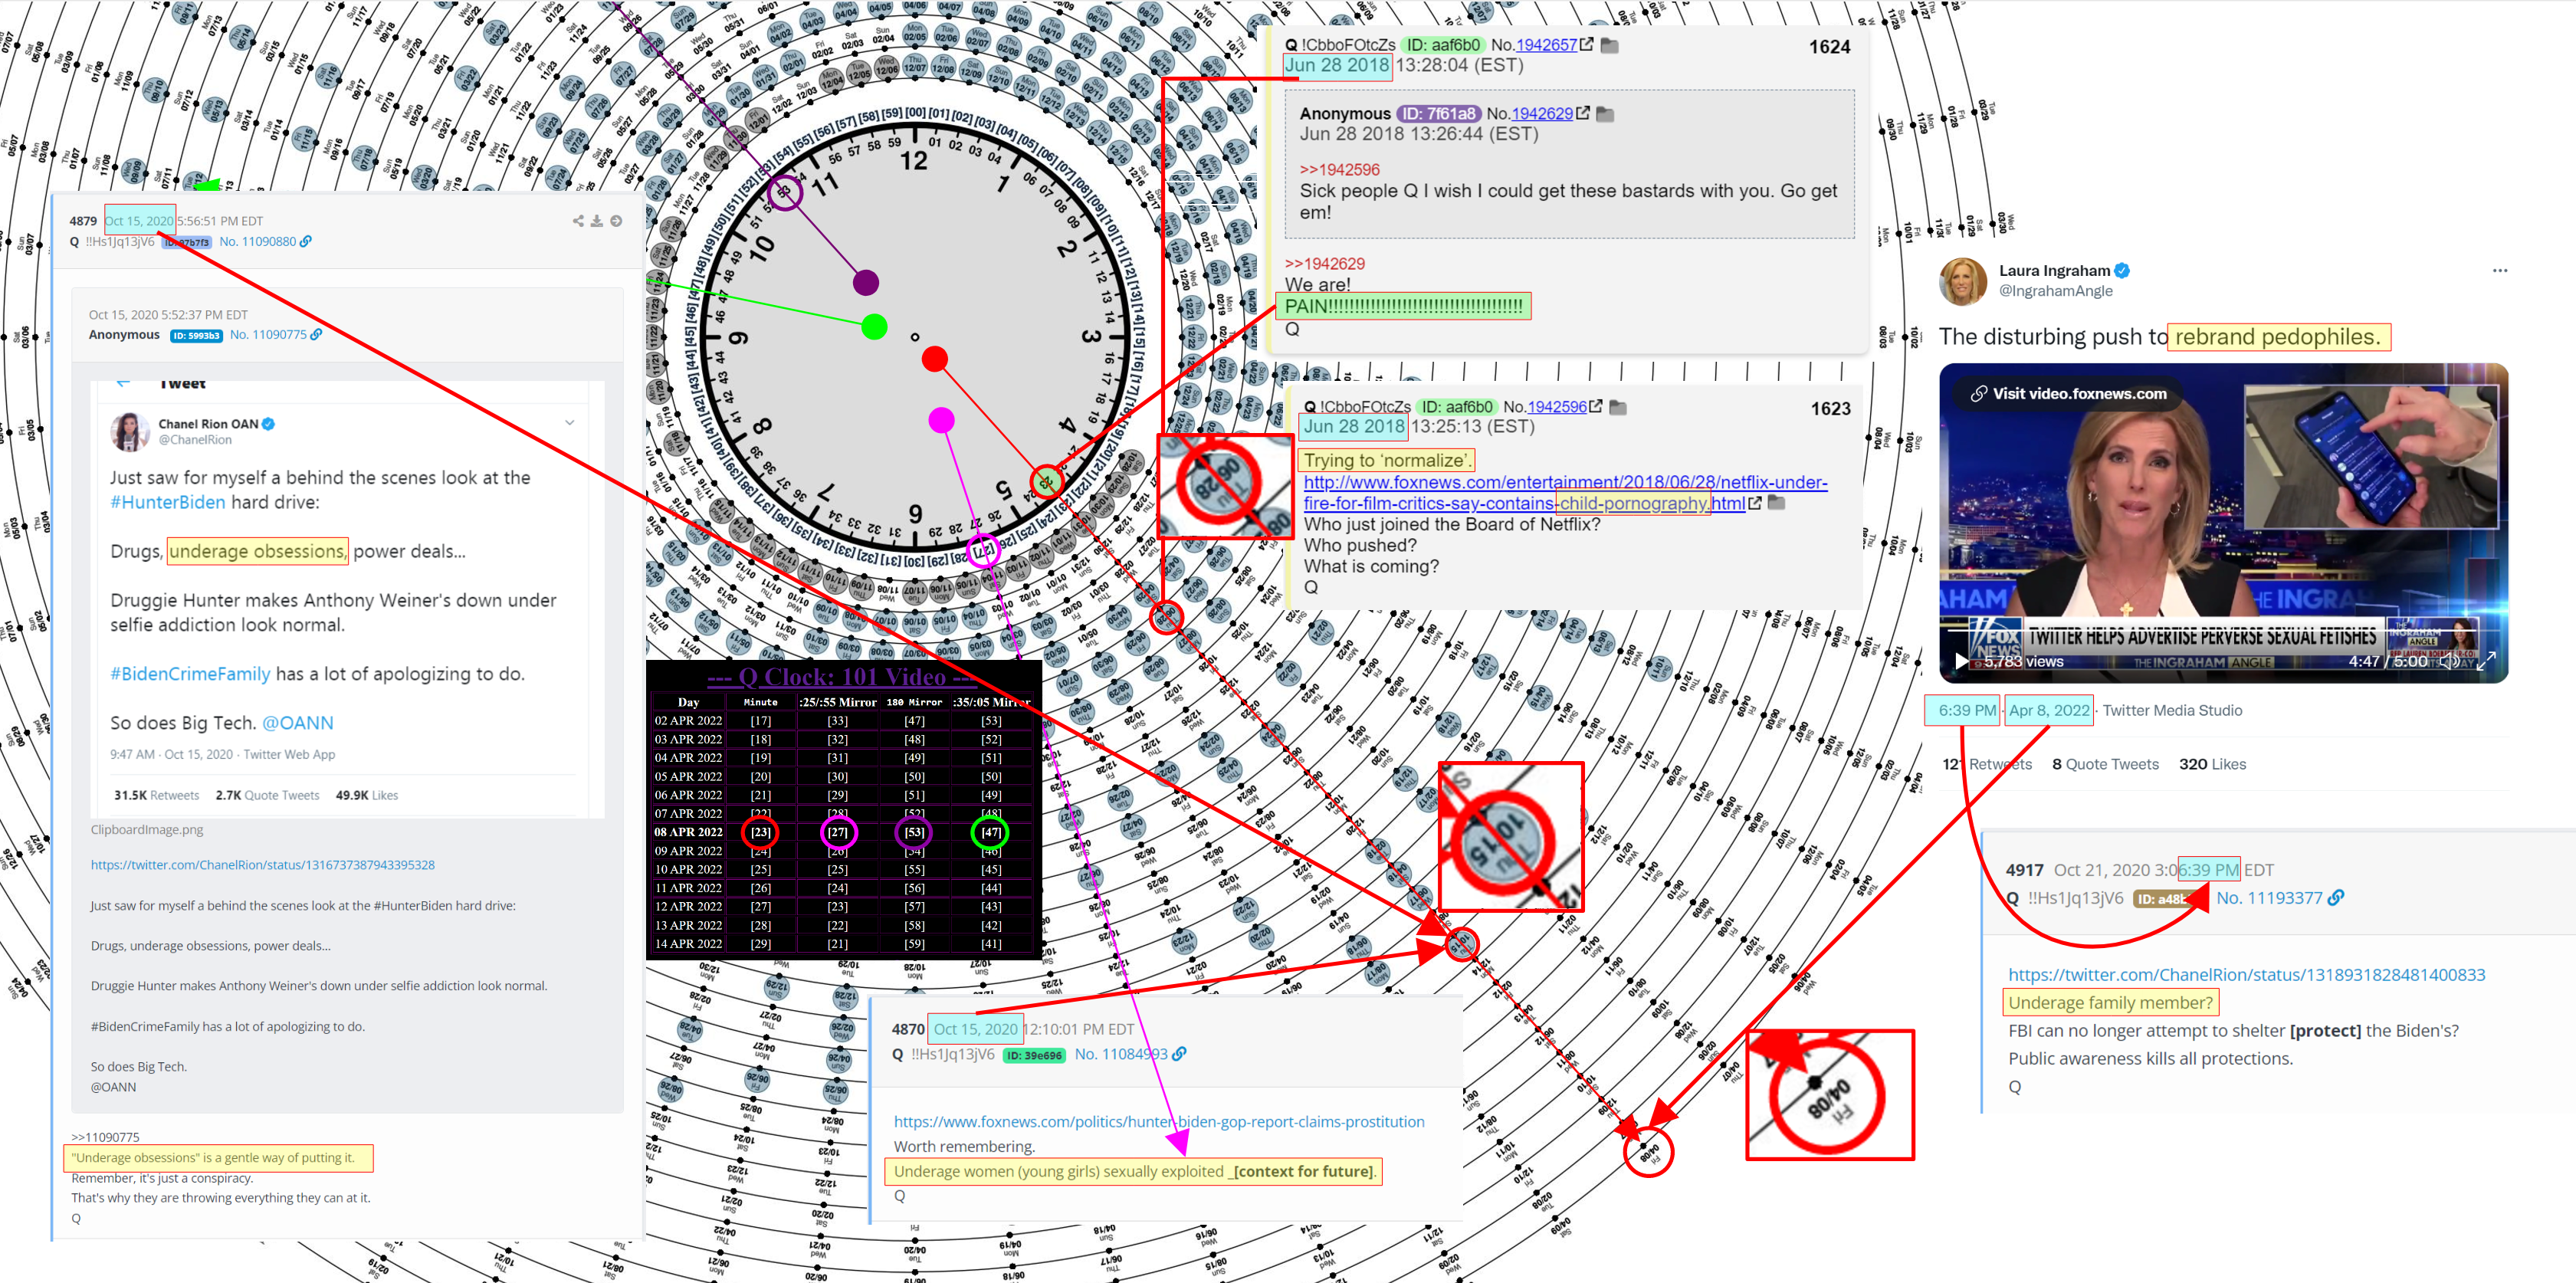This screenshot has width=2576, height=1283.
Task: Click the ID: 39e696 green badge
Action: [x=1034, y=1055]
